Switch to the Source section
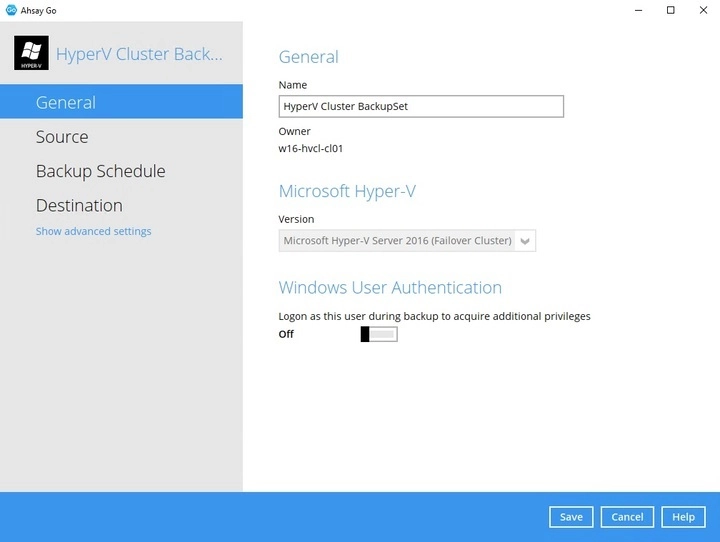This screenshot has height=542, width=720. pyautogui.click(x=62, y=137)
